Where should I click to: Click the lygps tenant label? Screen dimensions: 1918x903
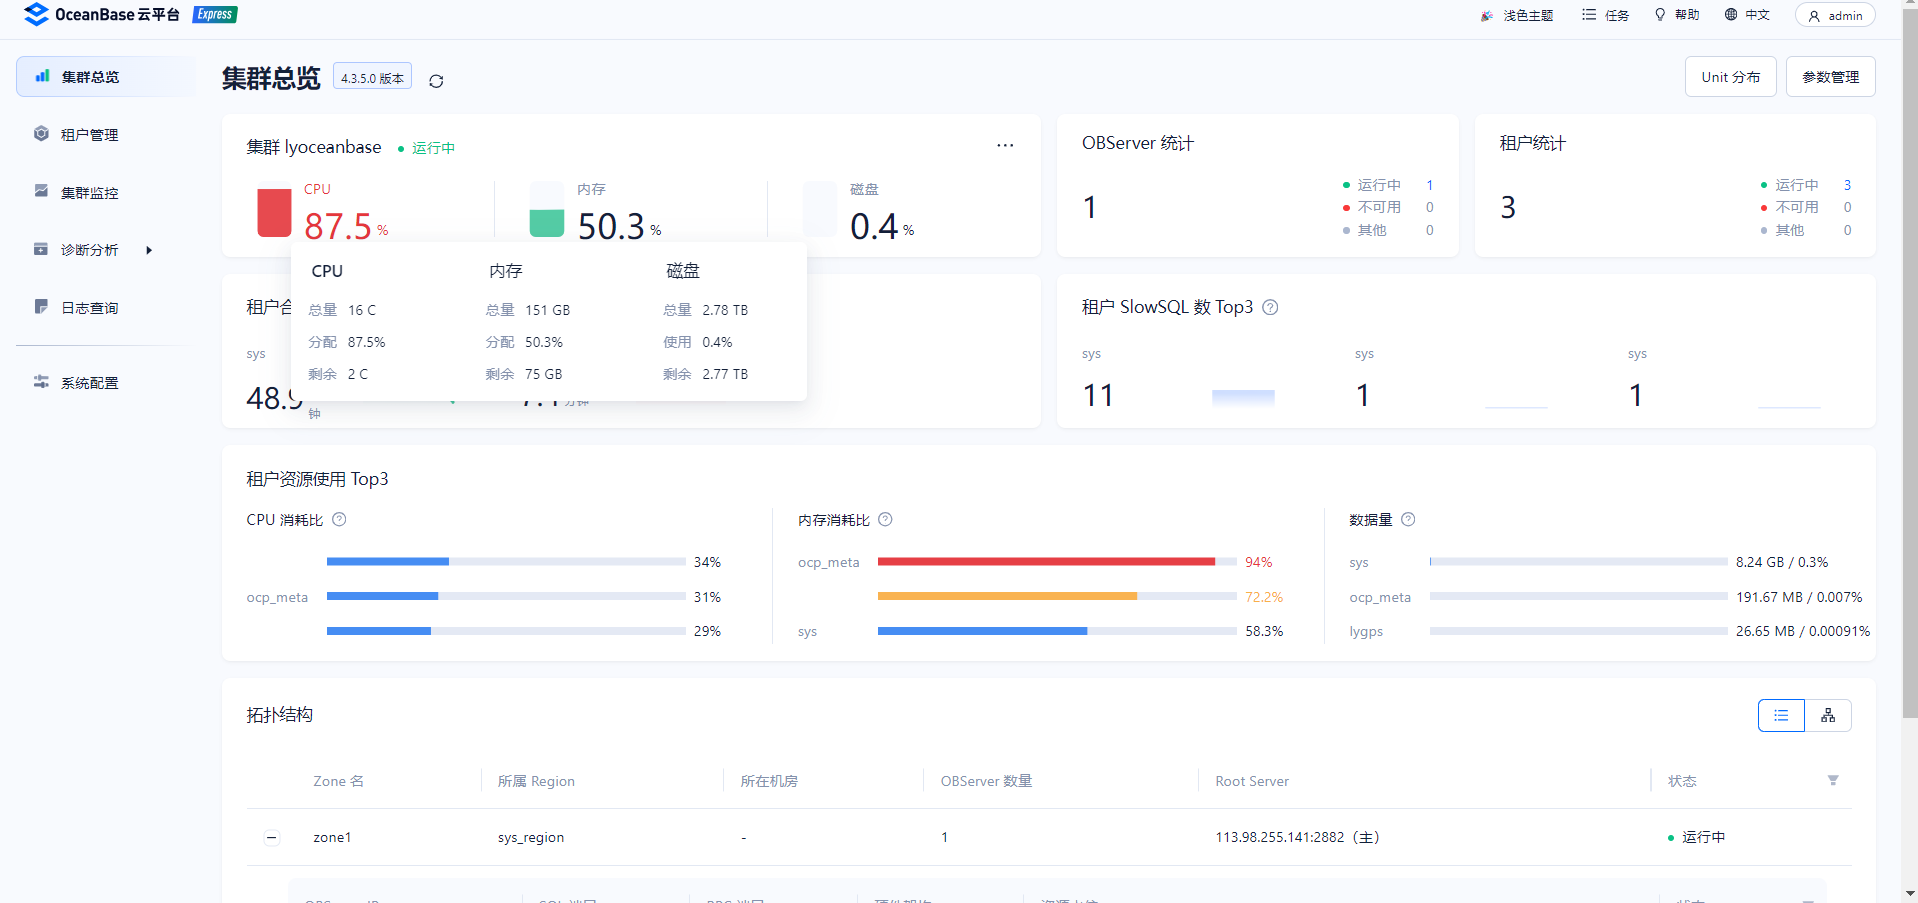coord(1366,631)
